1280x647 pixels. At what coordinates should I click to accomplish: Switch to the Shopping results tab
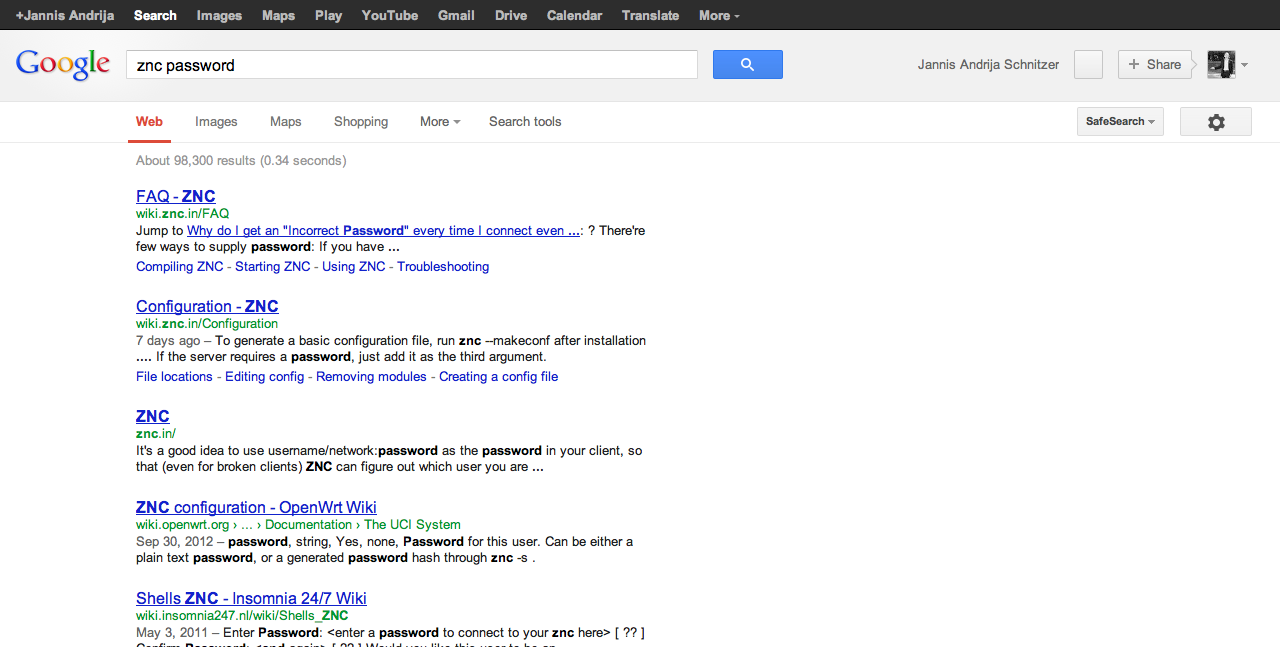coord(361,122)
